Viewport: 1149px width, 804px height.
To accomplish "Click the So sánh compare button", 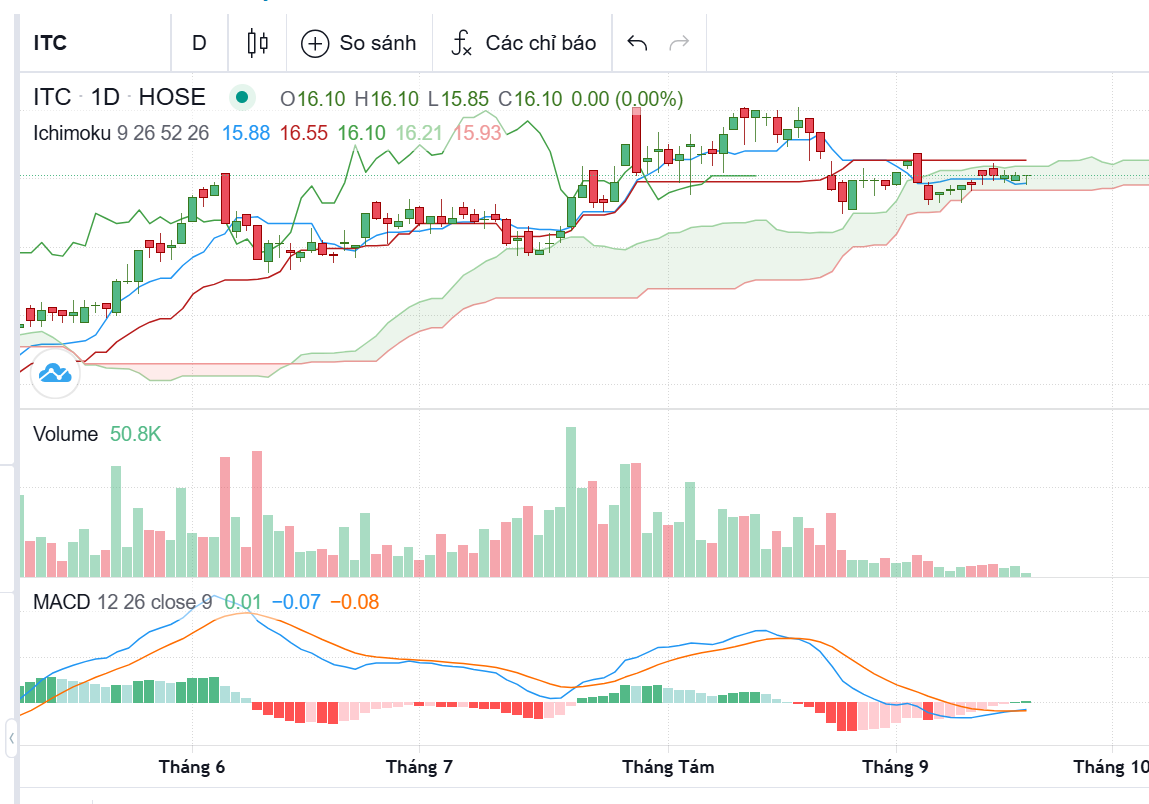I will click(359, 43).
